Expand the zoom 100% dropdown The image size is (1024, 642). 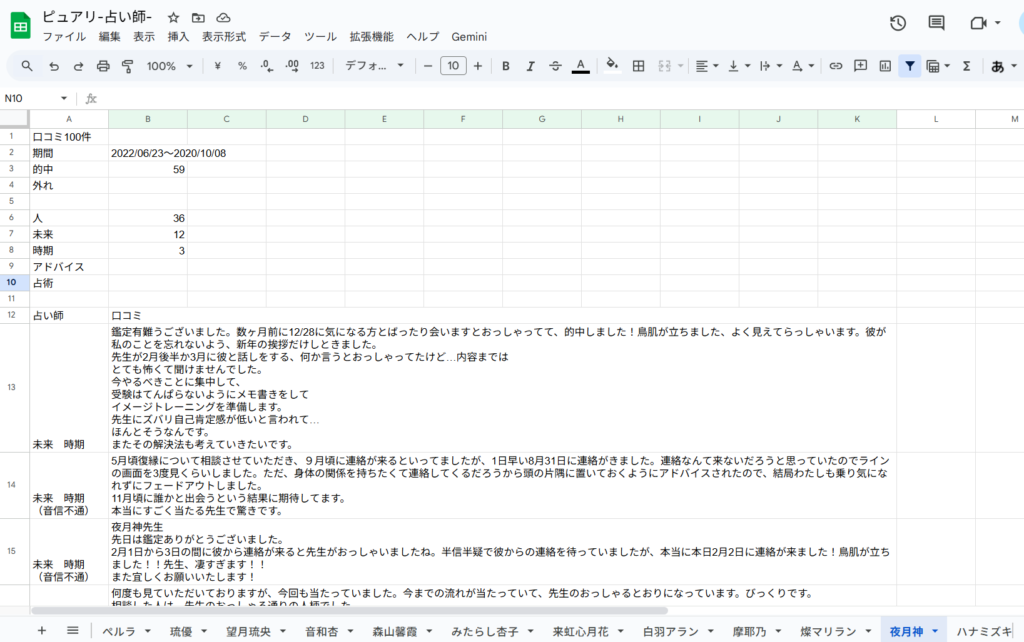click(x=169, y=66)
